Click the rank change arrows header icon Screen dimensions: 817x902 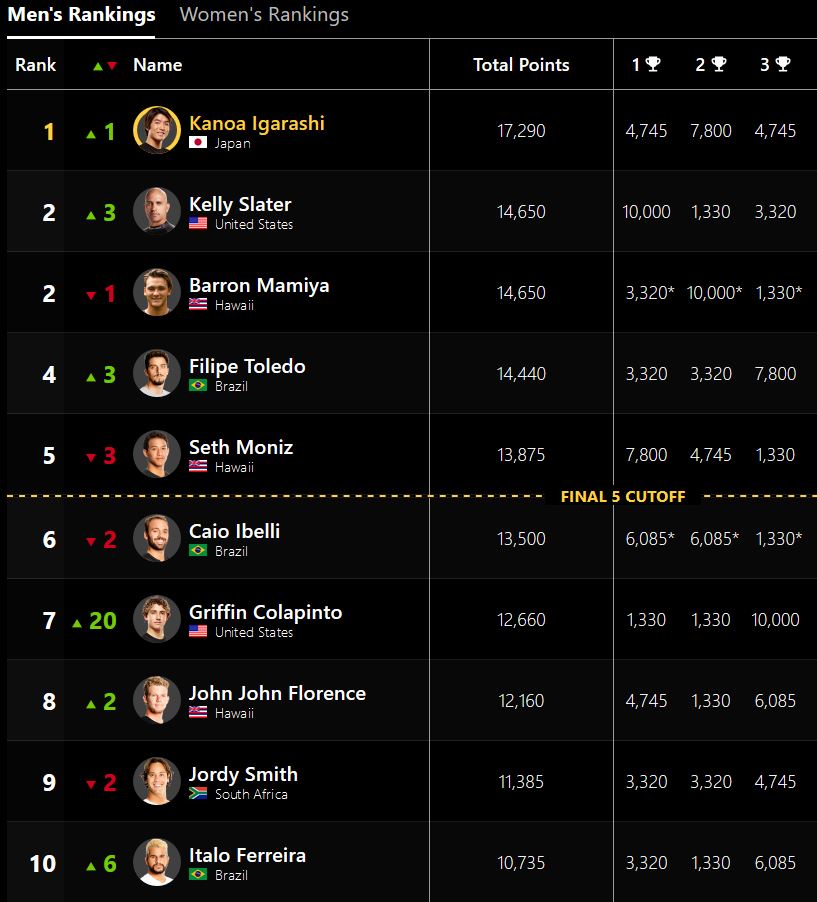(105, 66)
